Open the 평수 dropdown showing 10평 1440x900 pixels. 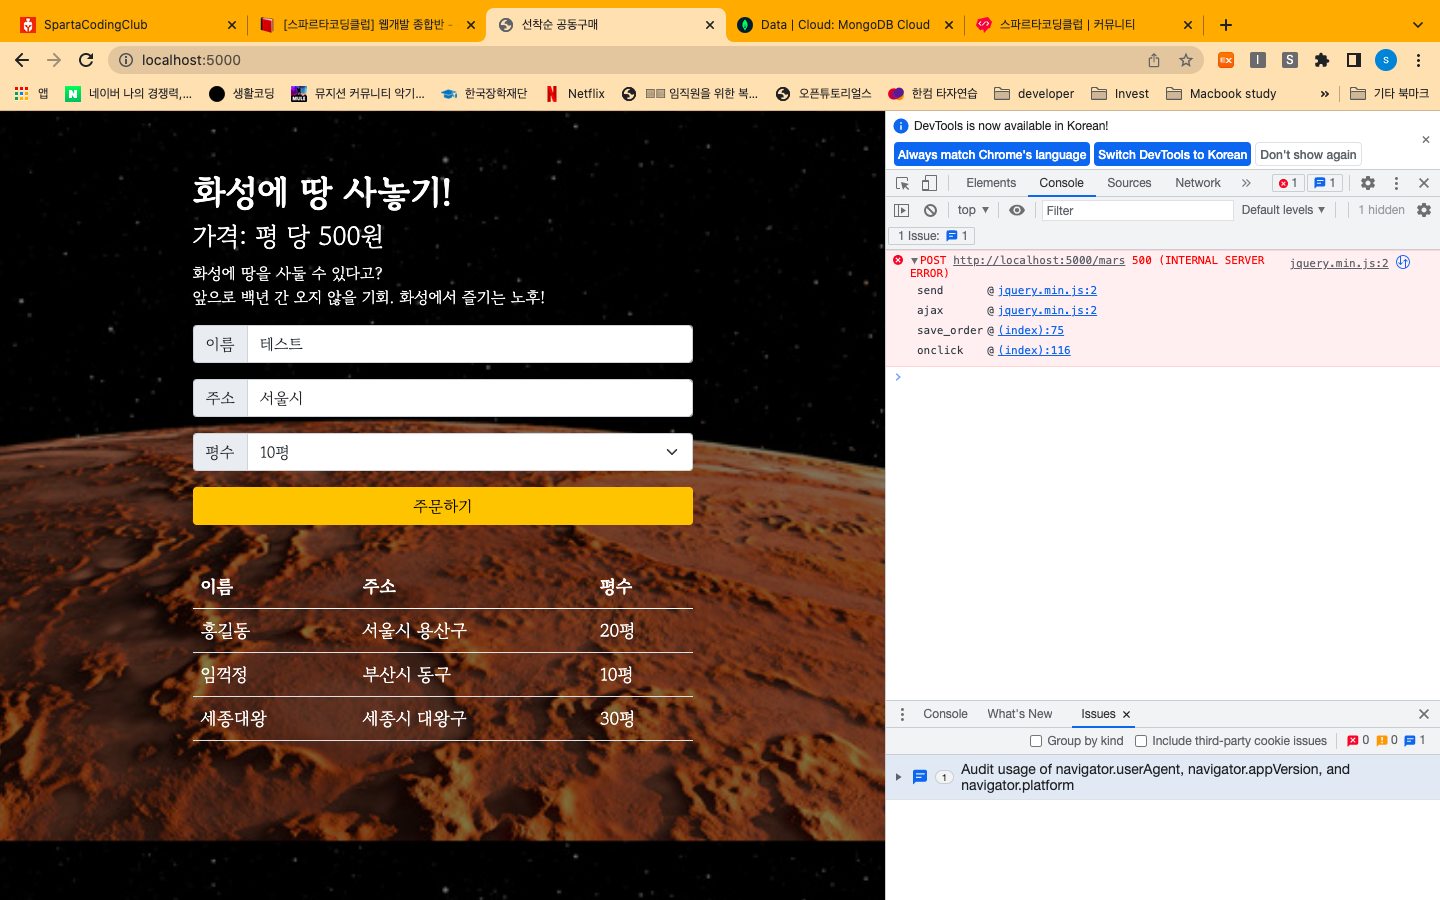click(x=470, y=452)
